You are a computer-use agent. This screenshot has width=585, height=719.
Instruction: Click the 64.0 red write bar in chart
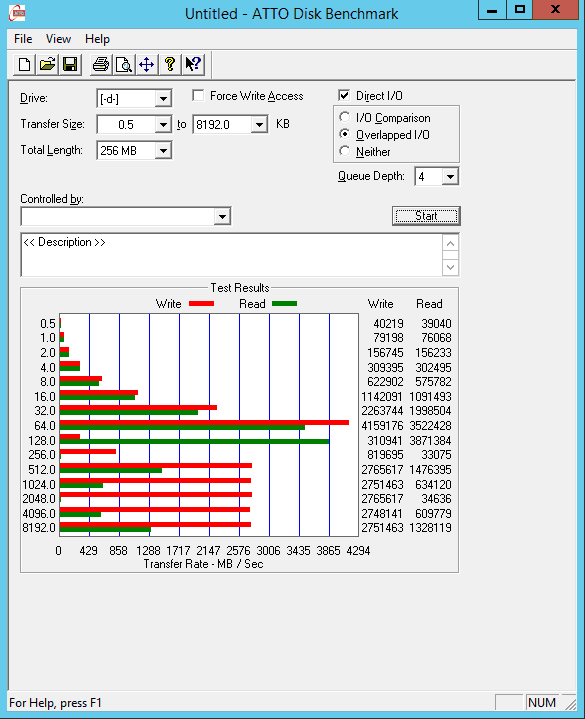pos(204,422)
